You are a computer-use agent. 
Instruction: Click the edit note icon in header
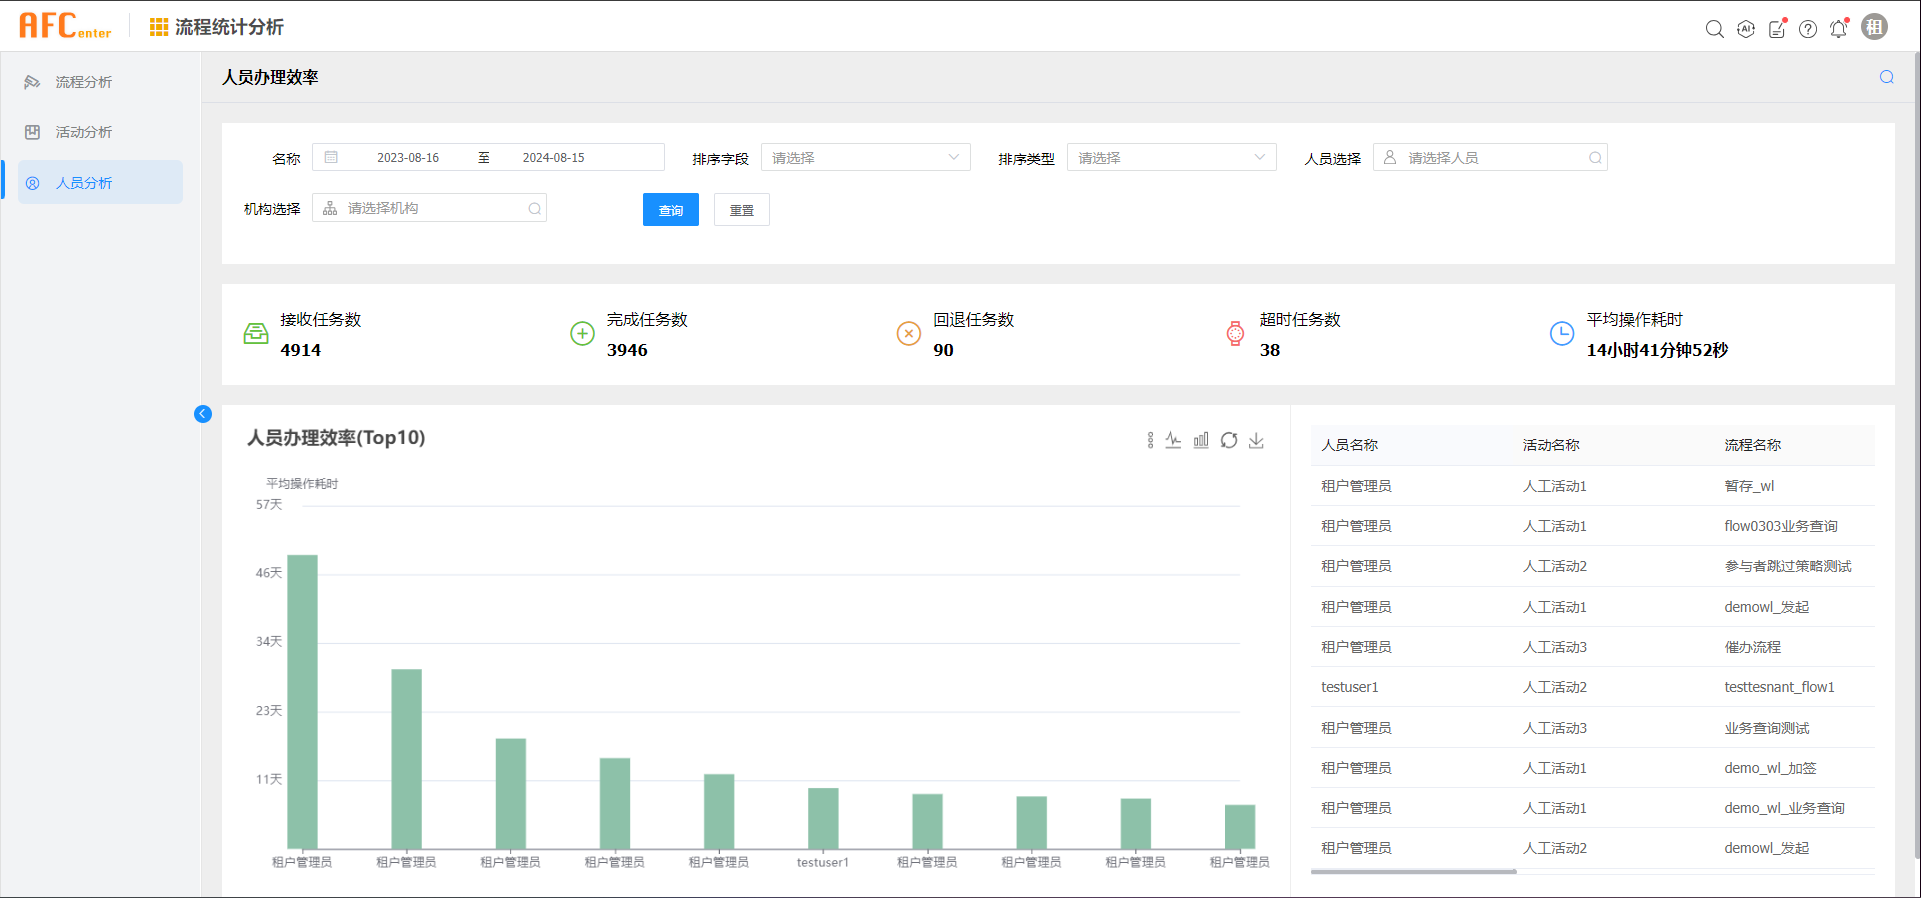tap(1777, 29)
